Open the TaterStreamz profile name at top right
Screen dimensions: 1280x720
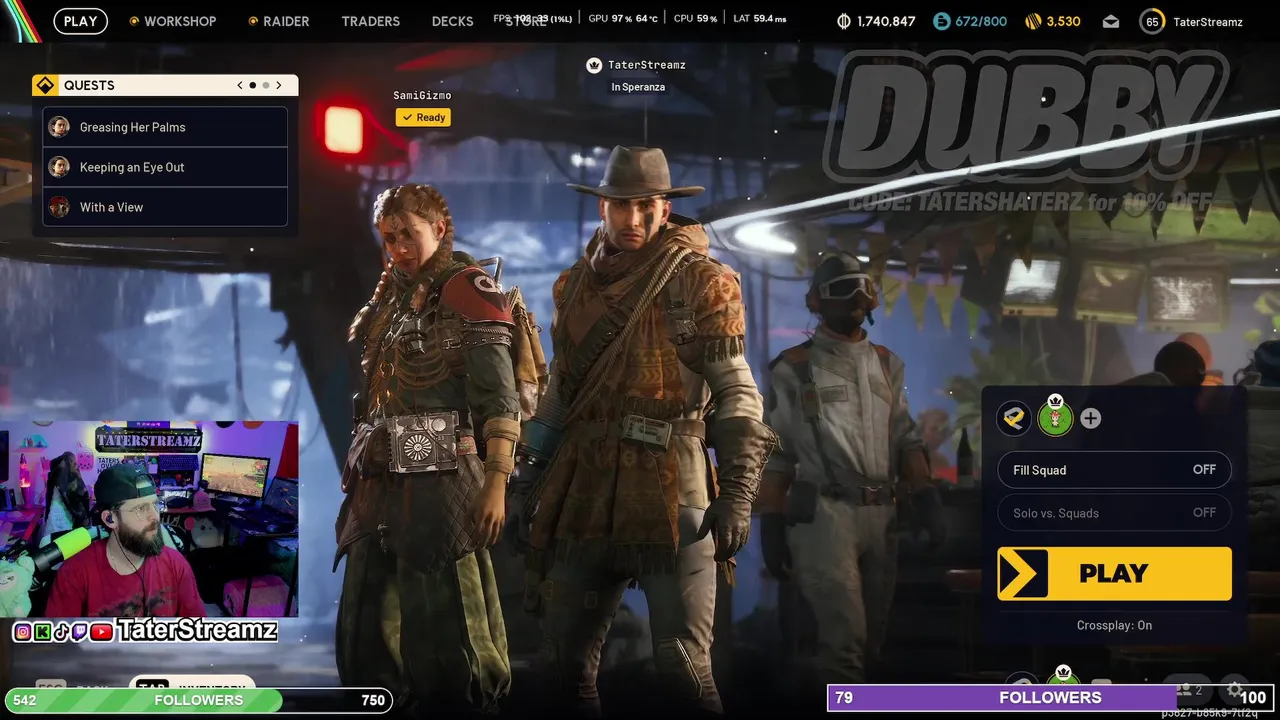click(1208, 21)
